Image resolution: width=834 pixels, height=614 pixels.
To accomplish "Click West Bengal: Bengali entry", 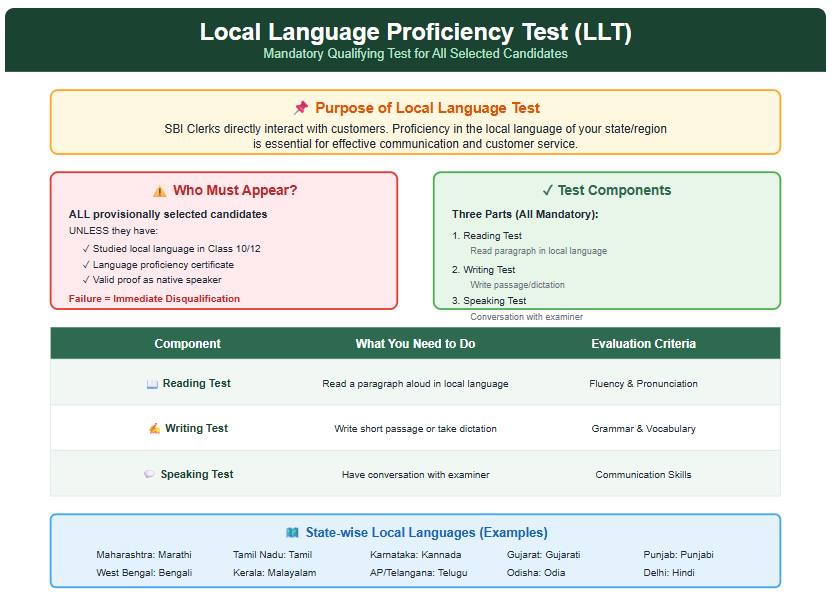I will (144, 573).
